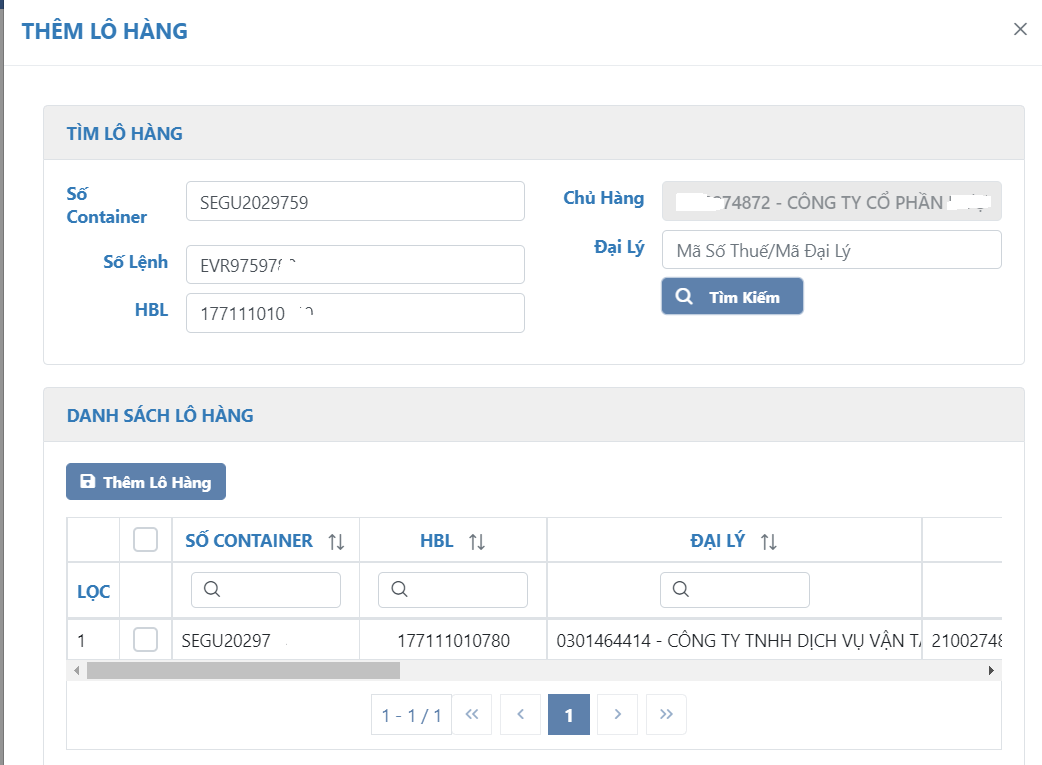This screenshot has width=1042, height=765.
Task: Click the Số Container column filter box
Action: pyautogui.click(x=266, y=590)
